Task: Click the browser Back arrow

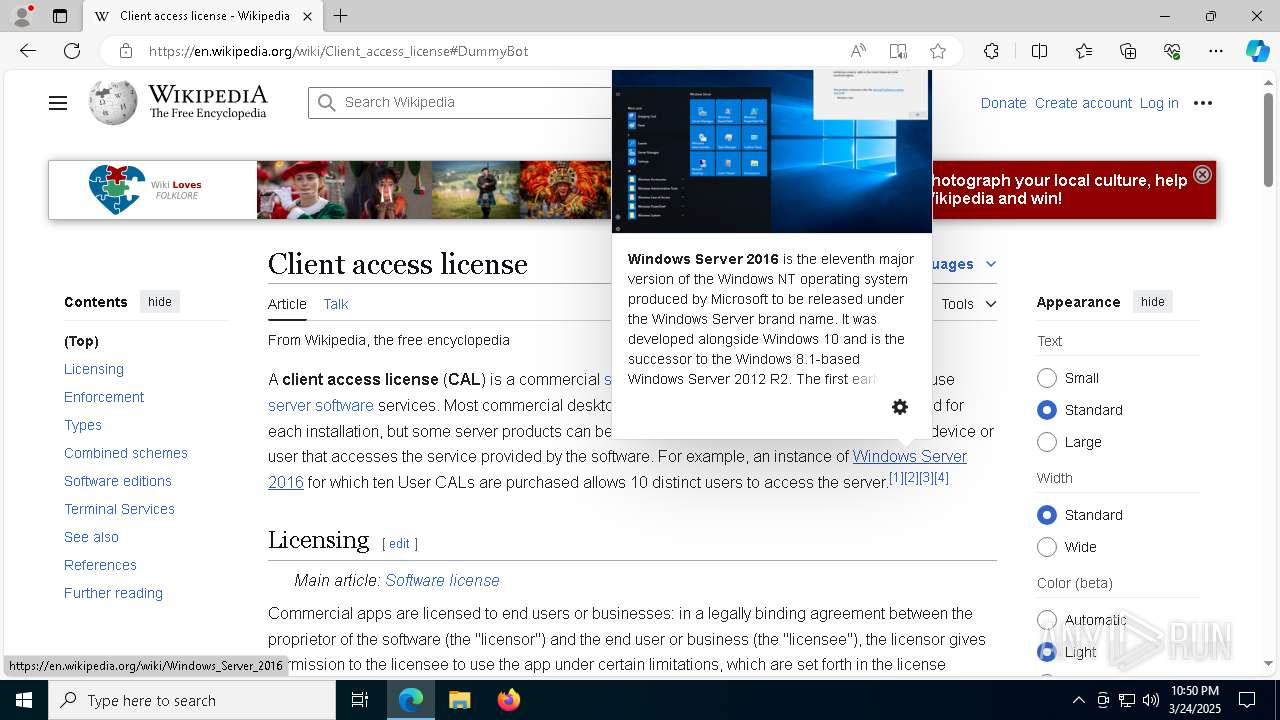Action: click(28, 51)
